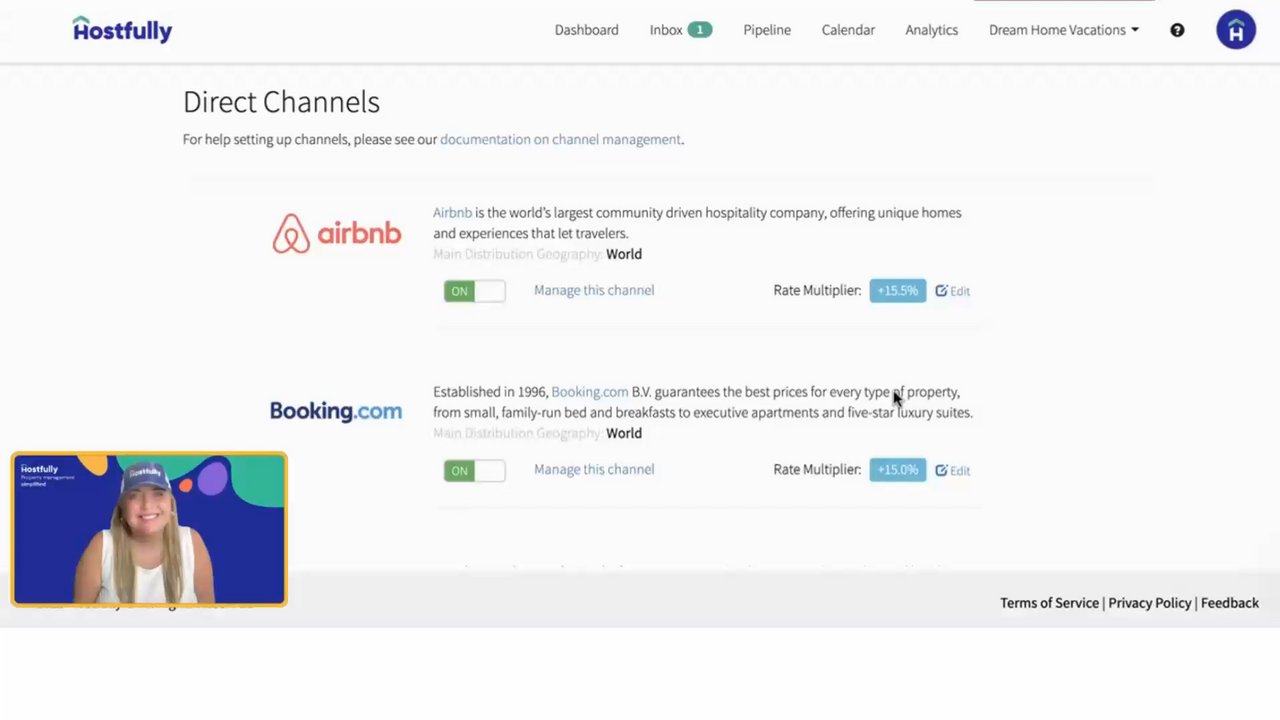1280x720 pixels.
Task: Toggle the Booking.com channel ON switch
Action: (475, 471)
